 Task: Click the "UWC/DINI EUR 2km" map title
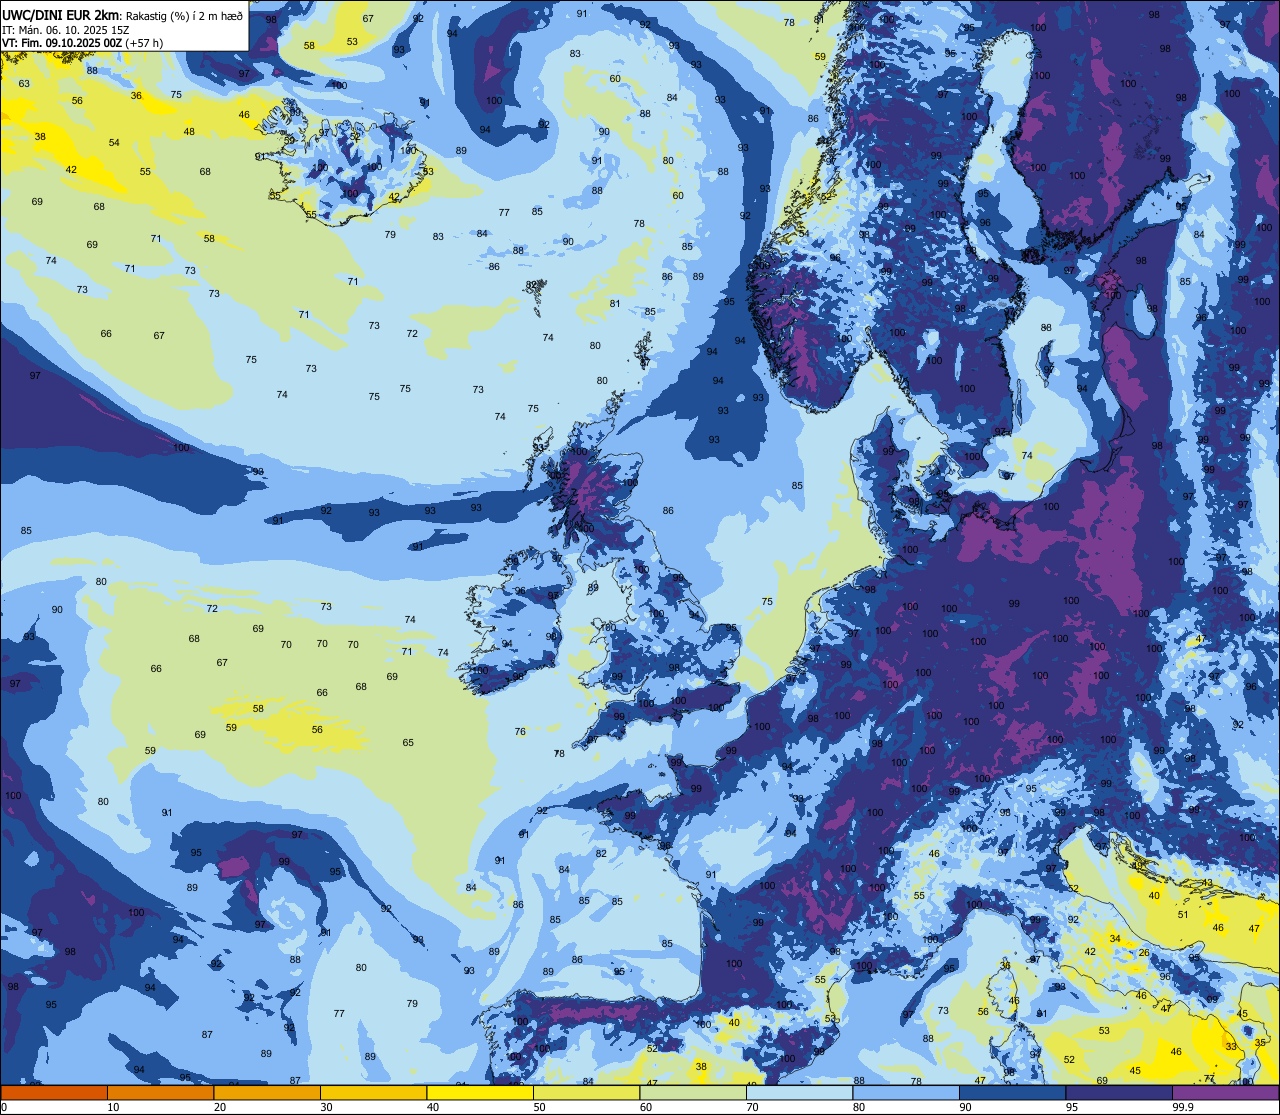[x=60, y=14]
